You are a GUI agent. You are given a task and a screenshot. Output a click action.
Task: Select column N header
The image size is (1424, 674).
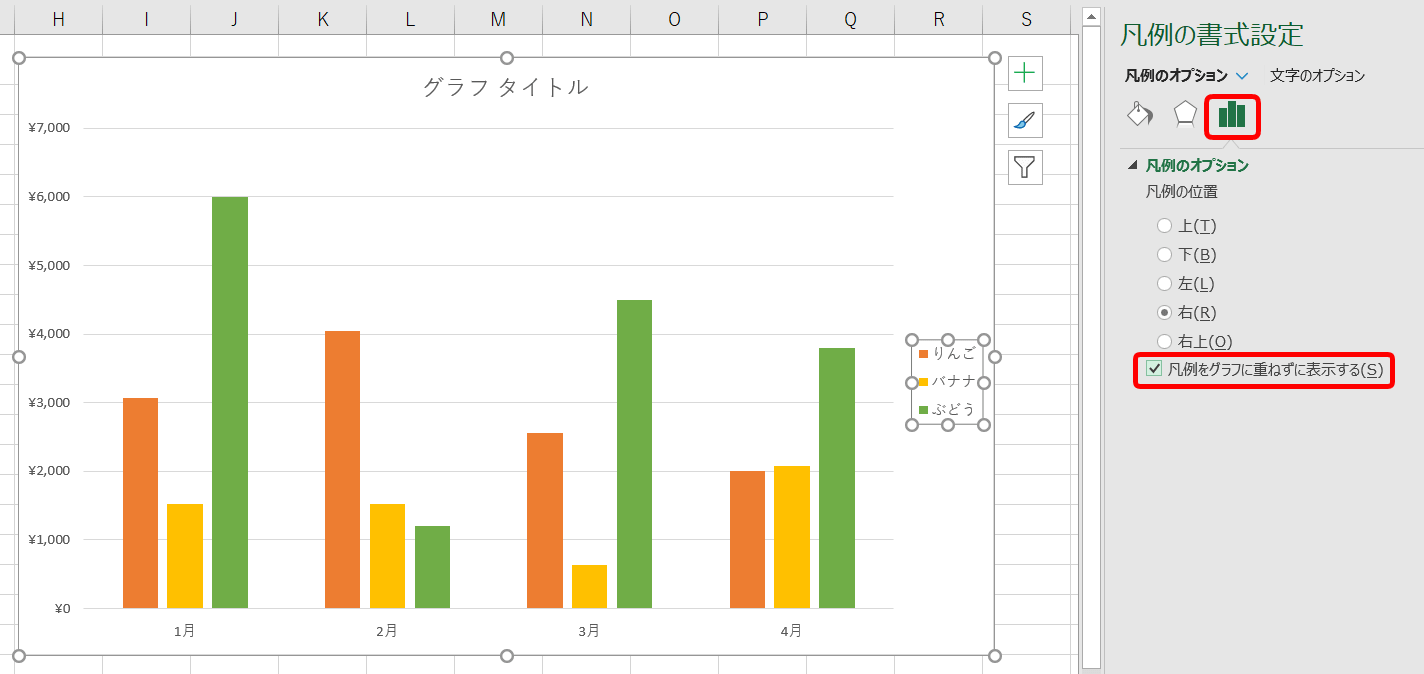pos(586,19)
